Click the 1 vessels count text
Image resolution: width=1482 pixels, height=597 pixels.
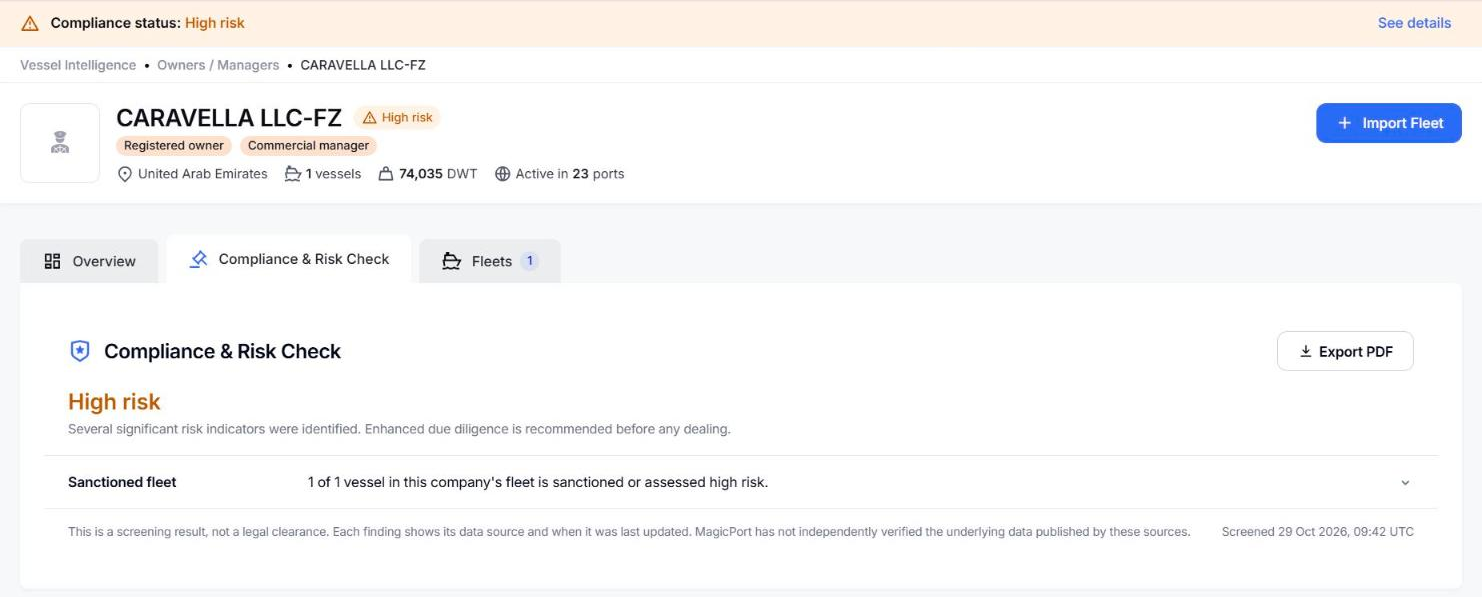click(x=334, y=174)
